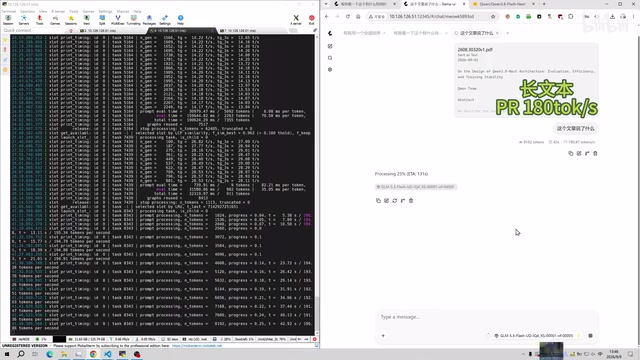Viewport: 640px width, 360px height.
Task: Click the GLM model badge under the response
Action: coord(415,187)
